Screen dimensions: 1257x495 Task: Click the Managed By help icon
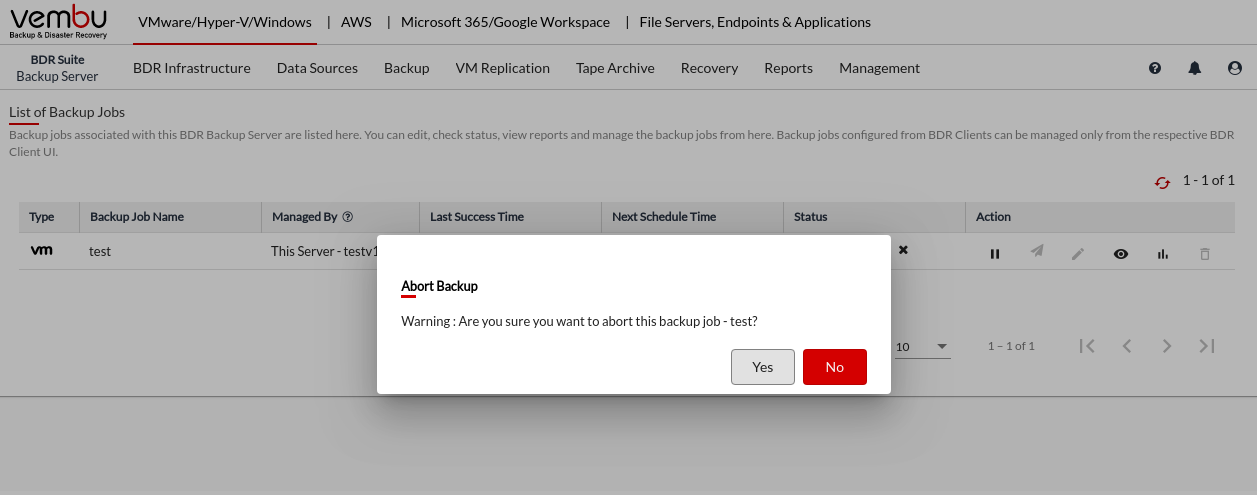point(348,217)
